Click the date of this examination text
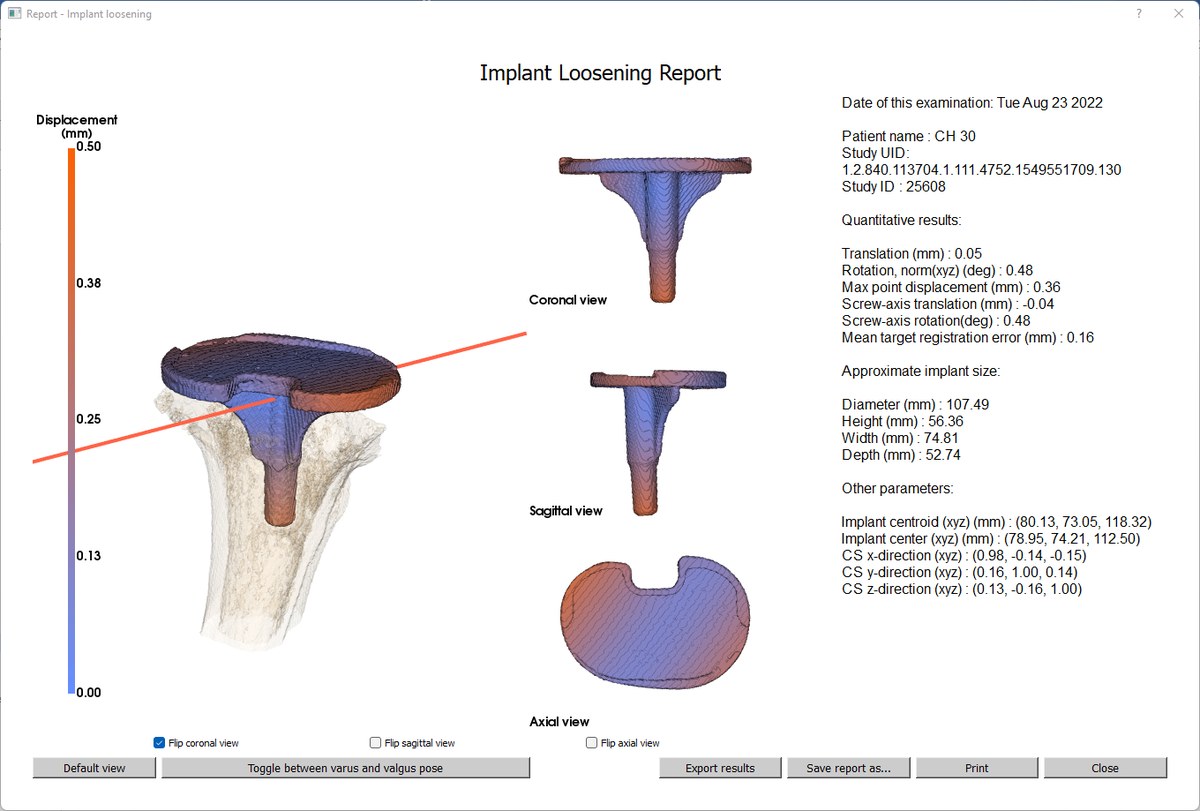The width and height of the screenshot is (1200, 811). point(973,103)
